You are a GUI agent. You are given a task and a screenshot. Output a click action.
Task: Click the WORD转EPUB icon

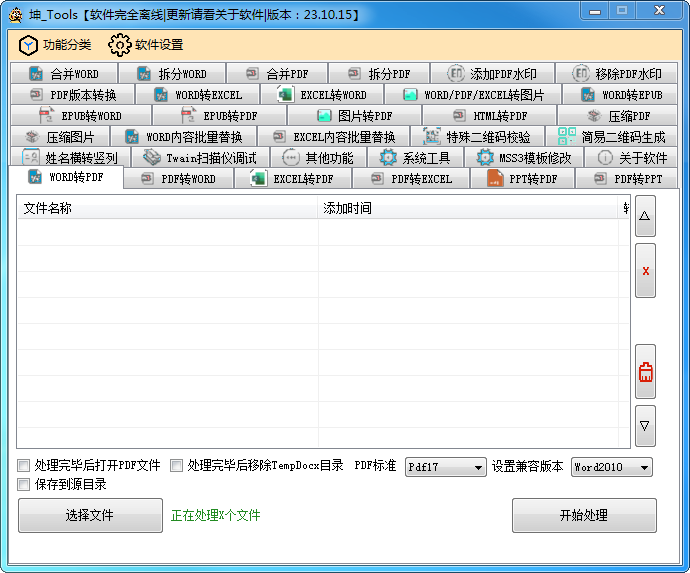588,95
